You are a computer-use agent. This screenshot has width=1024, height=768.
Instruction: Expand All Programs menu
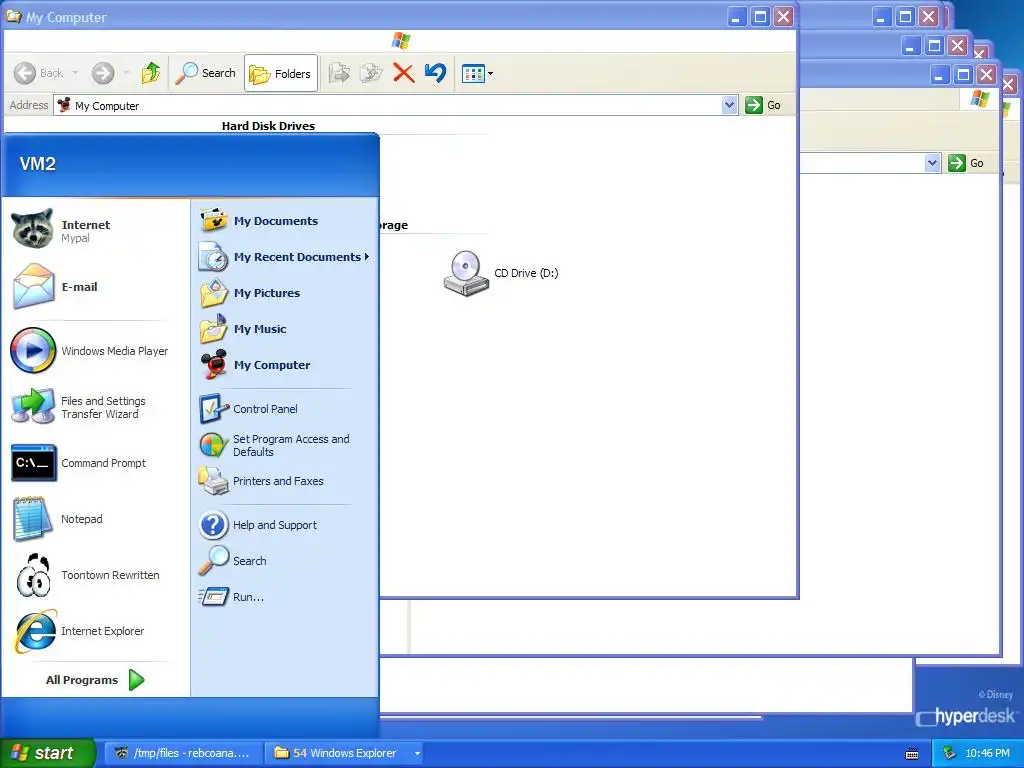(95, 680)
